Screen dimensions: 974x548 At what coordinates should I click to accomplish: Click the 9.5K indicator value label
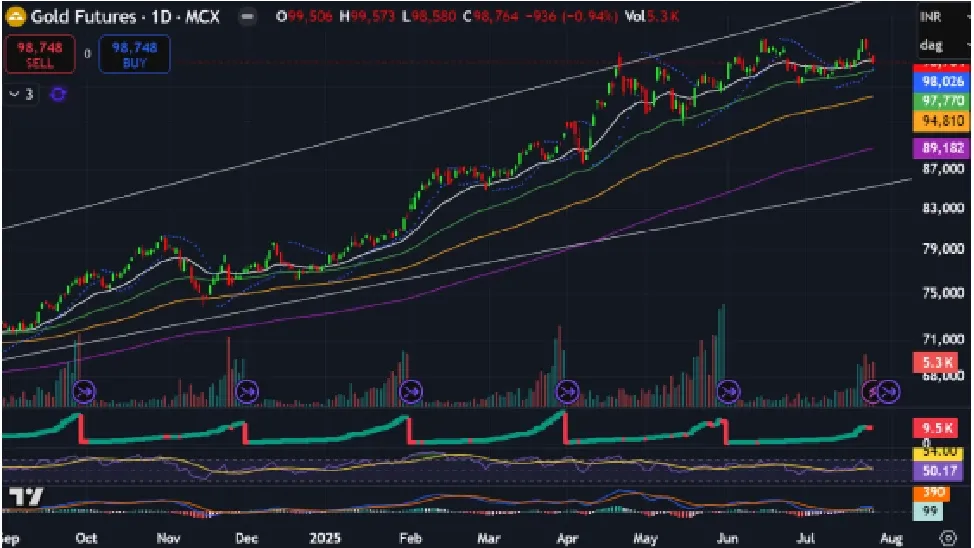936,428
